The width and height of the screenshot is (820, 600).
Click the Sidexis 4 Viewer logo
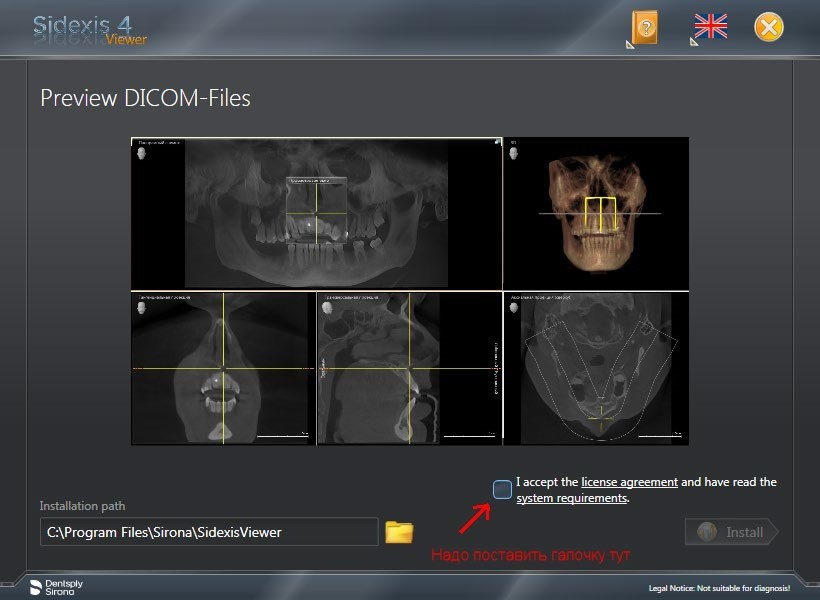pos(90,28)
